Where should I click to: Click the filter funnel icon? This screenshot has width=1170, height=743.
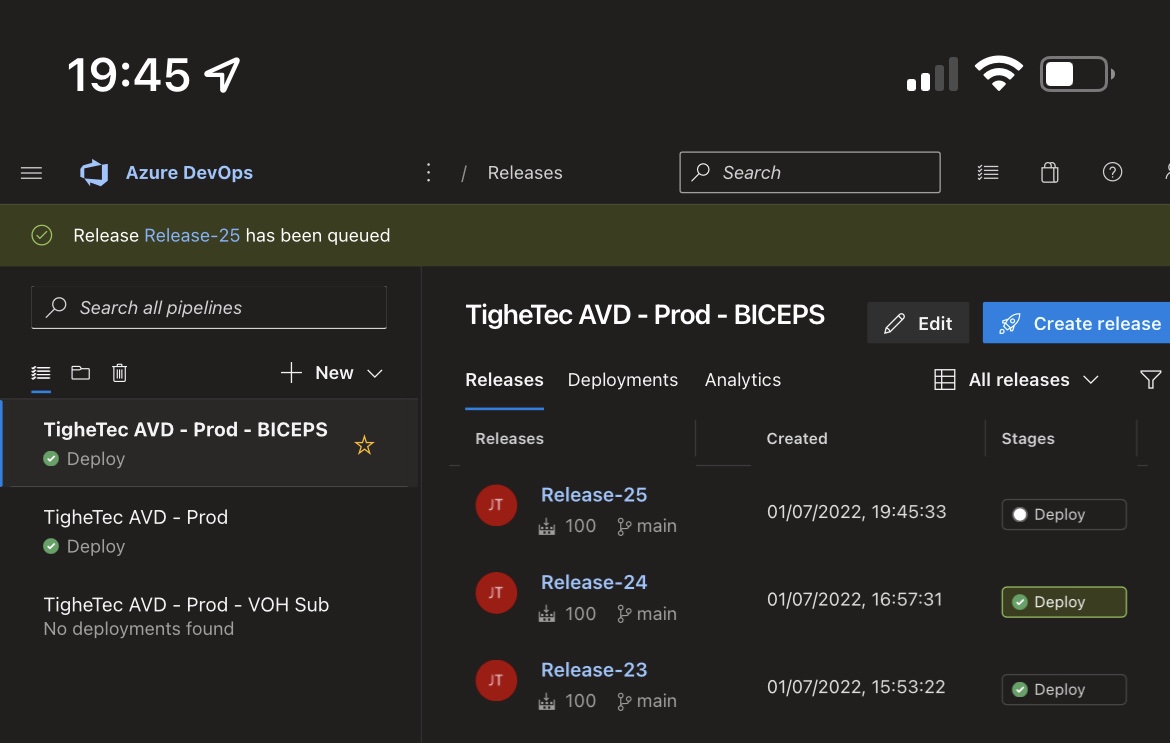coord(1150,380)
